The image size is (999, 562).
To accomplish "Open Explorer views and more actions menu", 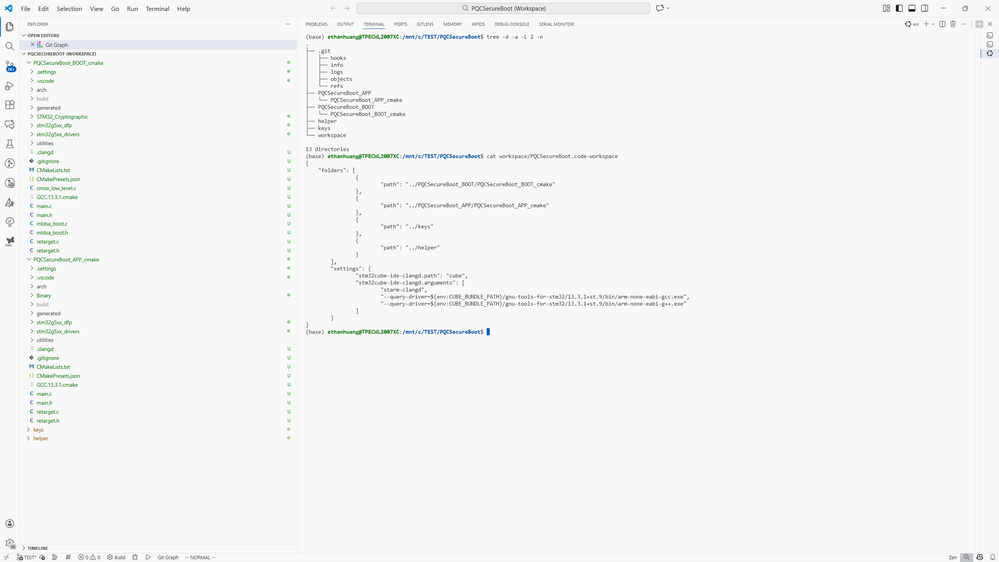I will 288,24.
